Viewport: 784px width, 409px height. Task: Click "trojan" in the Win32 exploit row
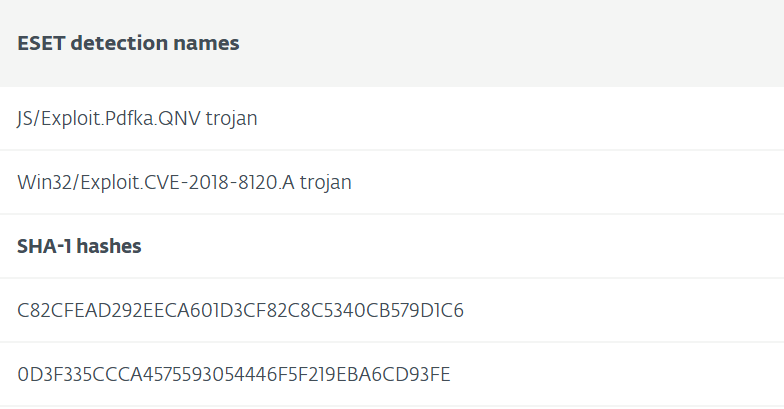325,183
